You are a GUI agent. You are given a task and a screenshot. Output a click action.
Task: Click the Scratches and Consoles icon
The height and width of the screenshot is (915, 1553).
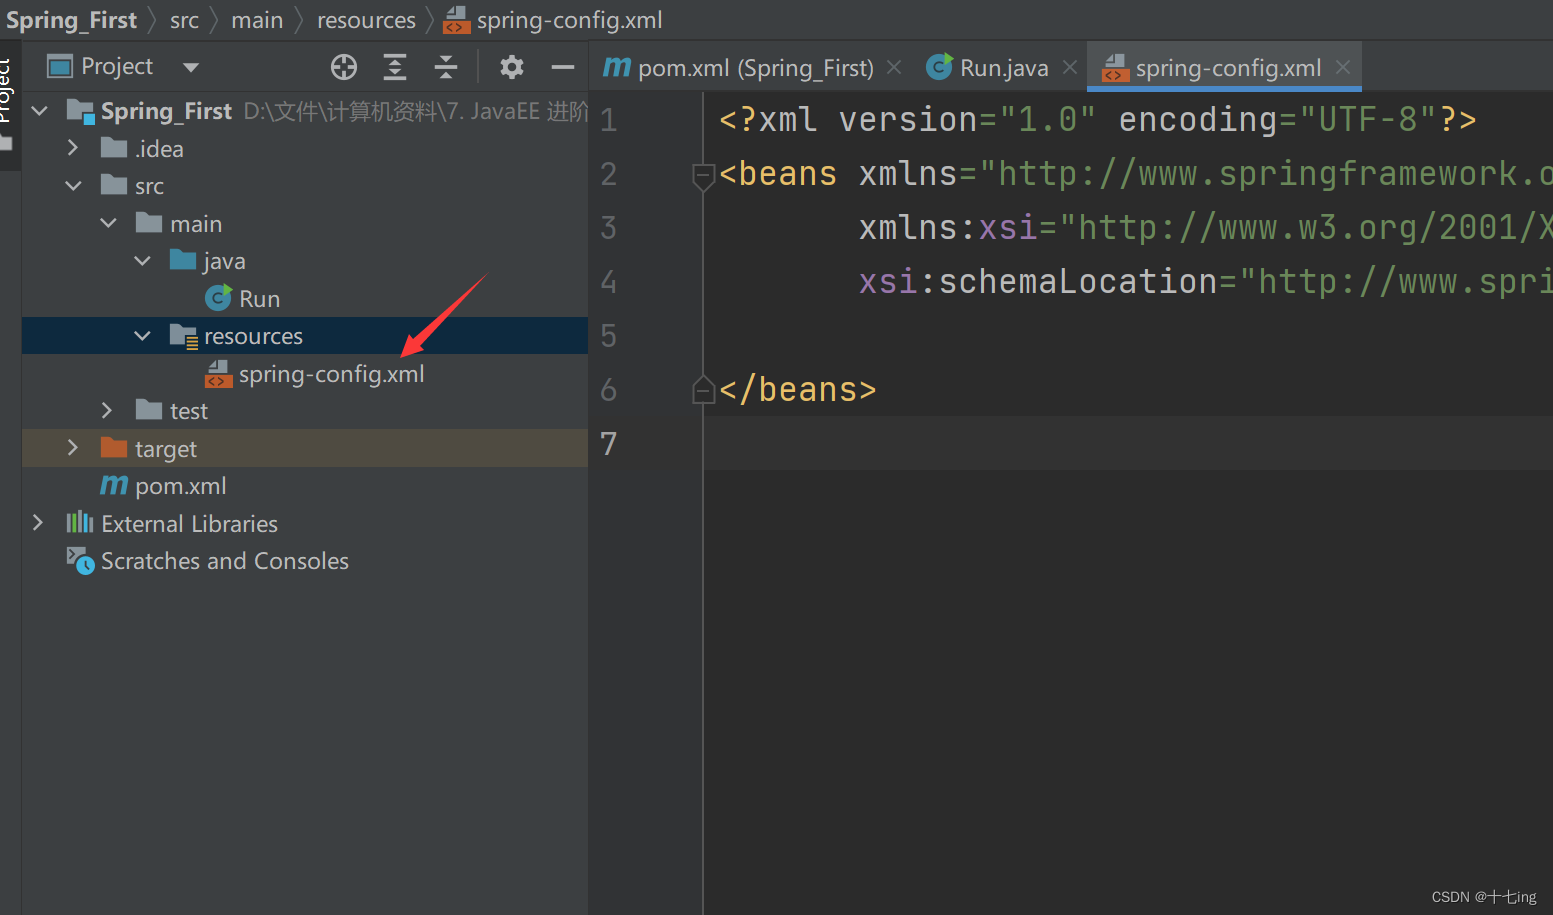tap(80, 560)
